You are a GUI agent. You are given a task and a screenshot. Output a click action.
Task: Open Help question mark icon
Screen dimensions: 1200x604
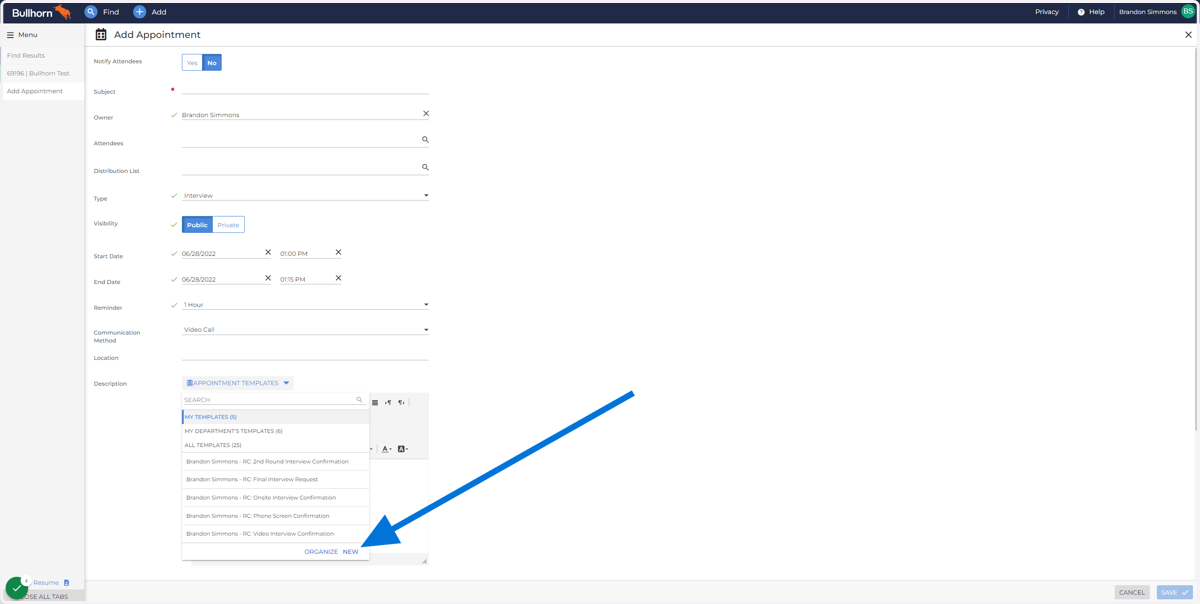click(x=1081, y=12)
